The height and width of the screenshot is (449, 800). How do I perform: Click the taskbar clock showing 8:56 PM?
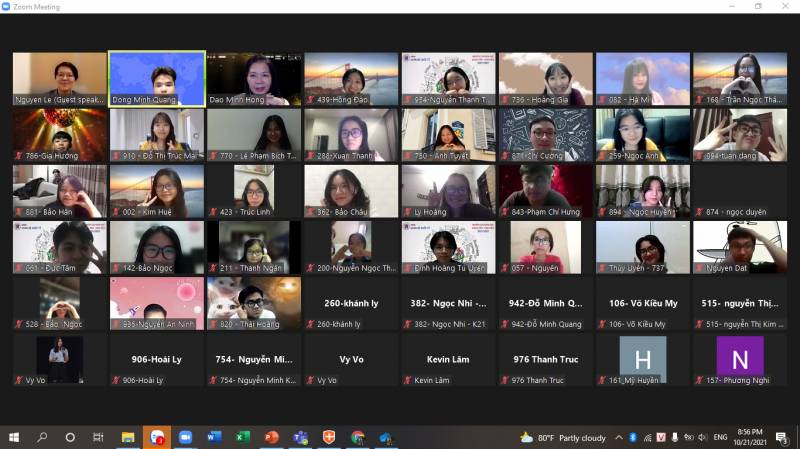click(750, 437)
